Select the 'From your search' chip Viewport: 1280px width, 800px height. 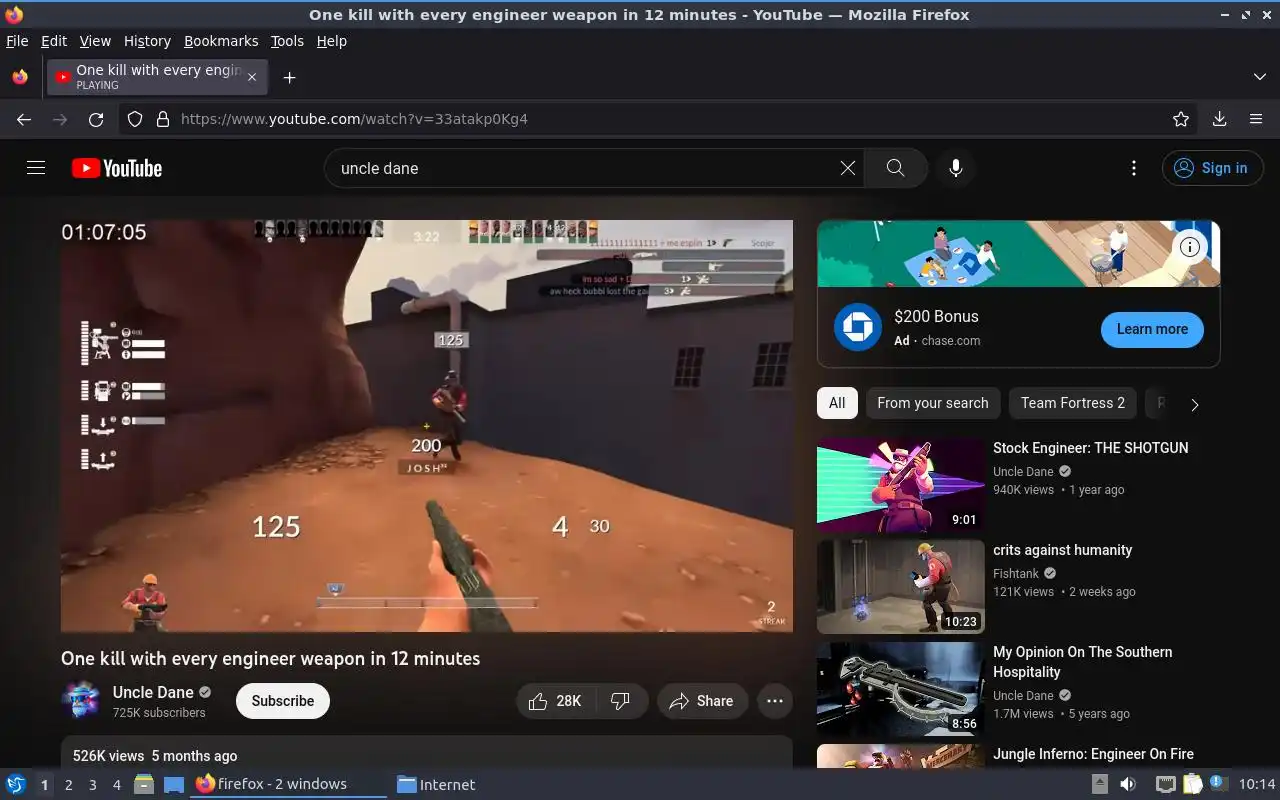click(x=933, y=403)
